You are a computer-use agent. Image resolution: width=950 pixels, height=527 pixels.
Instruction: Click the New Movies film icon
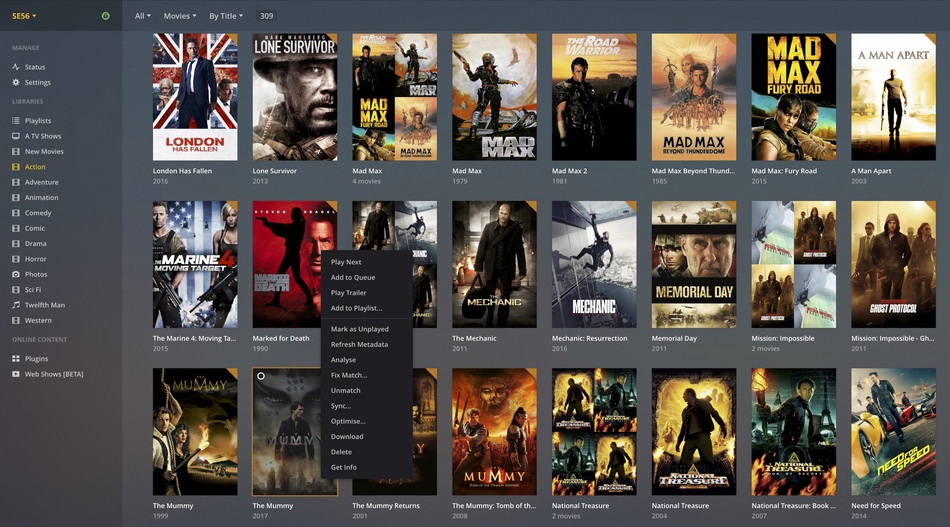point(16,151)
